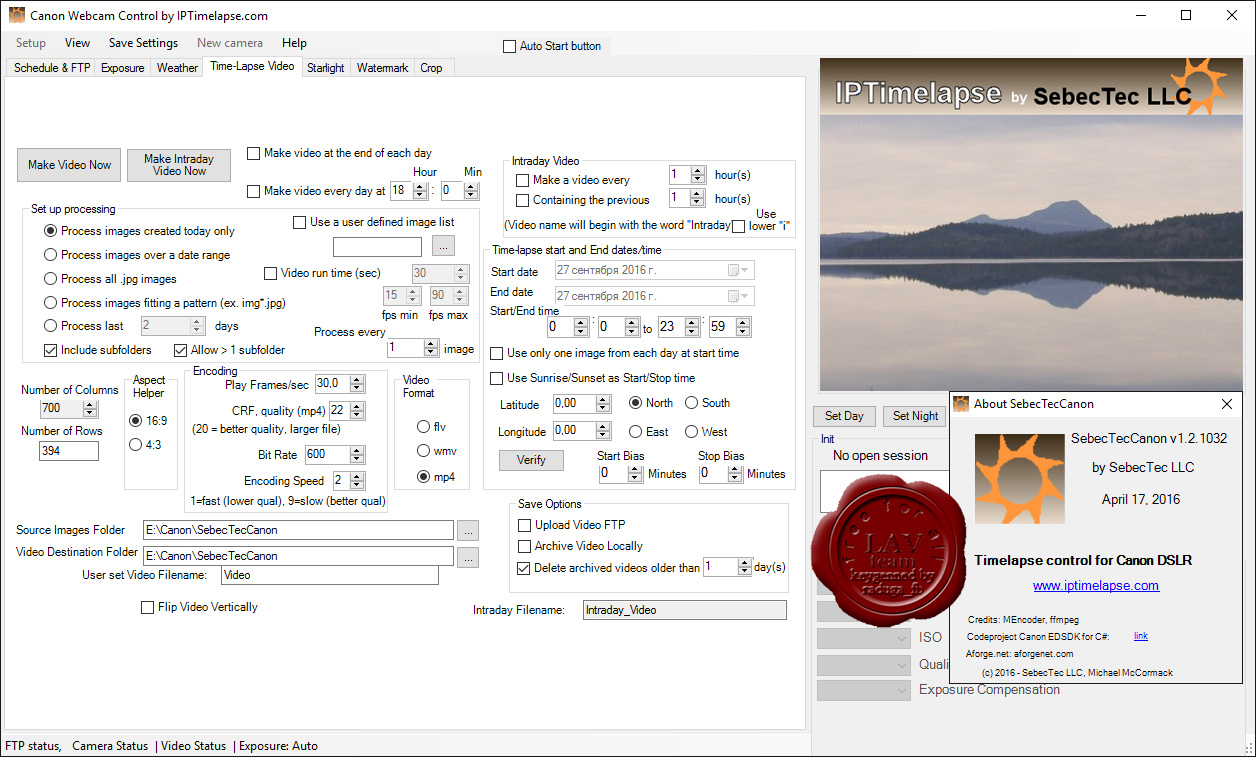Uncheck Include subfolders

(51, 350)
